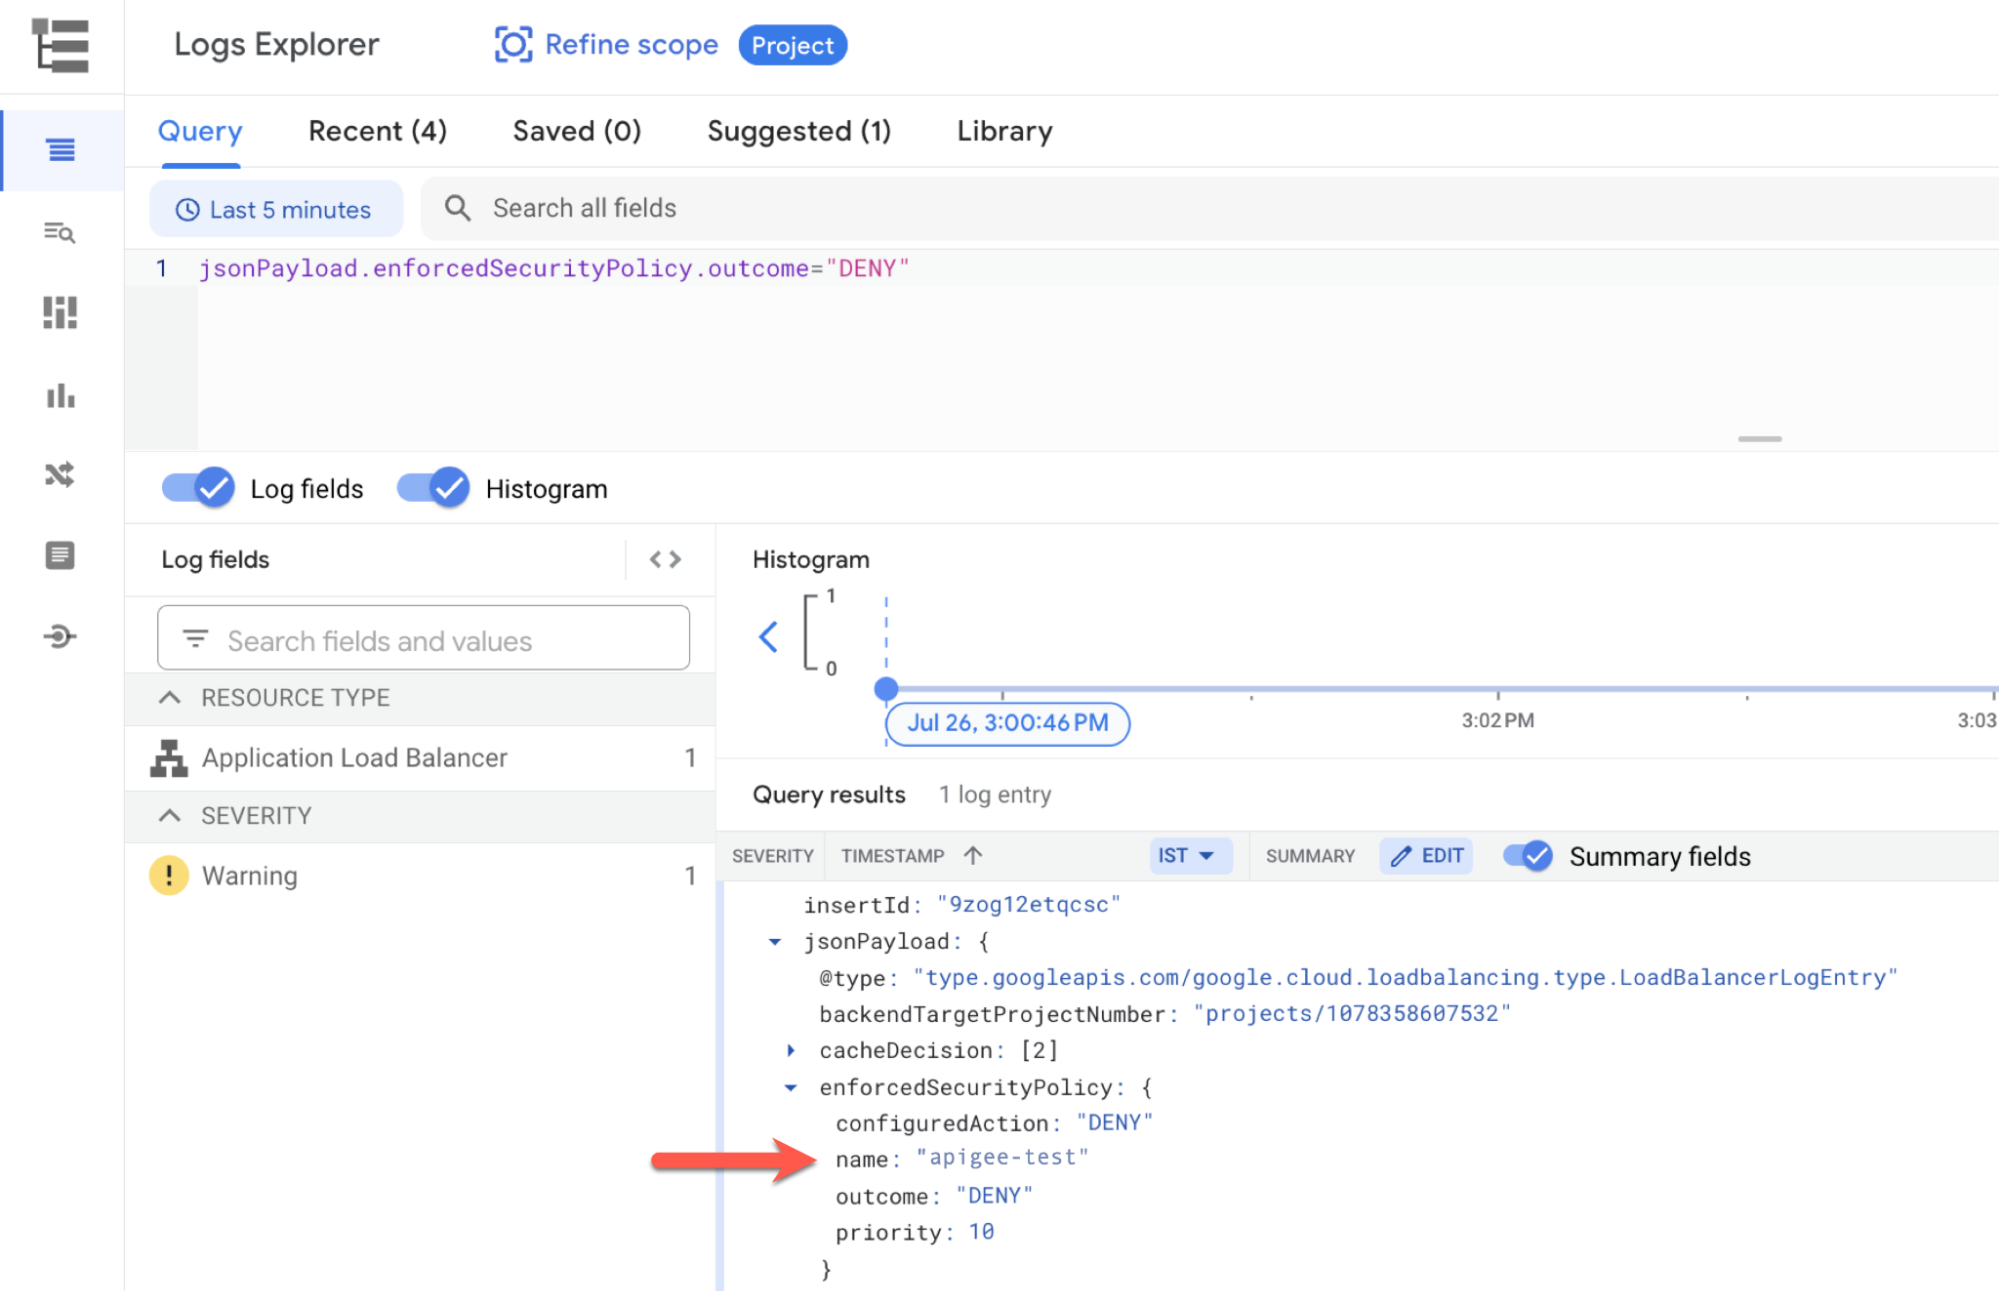
Task: Open Logs Explorer list icon in sidebar
Action: [x=61, y=150]
